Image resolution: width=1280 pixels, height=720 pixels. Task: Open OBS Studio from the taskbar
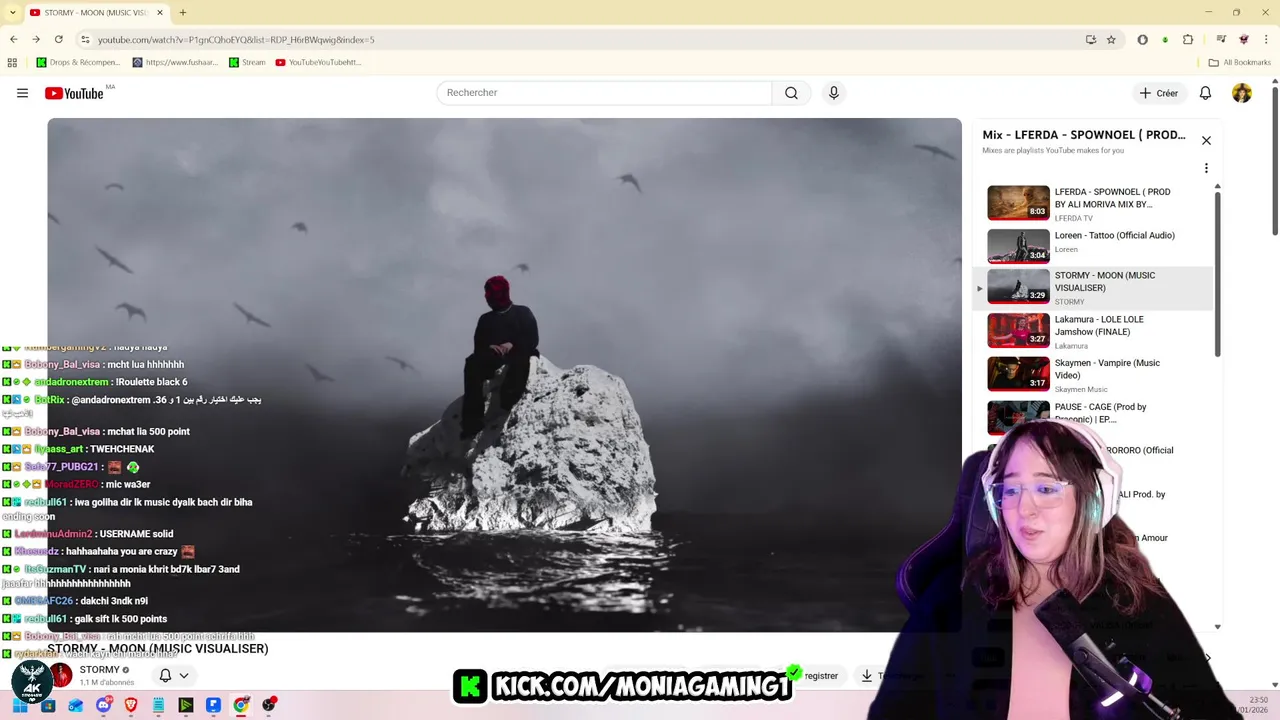pos(268,705)
